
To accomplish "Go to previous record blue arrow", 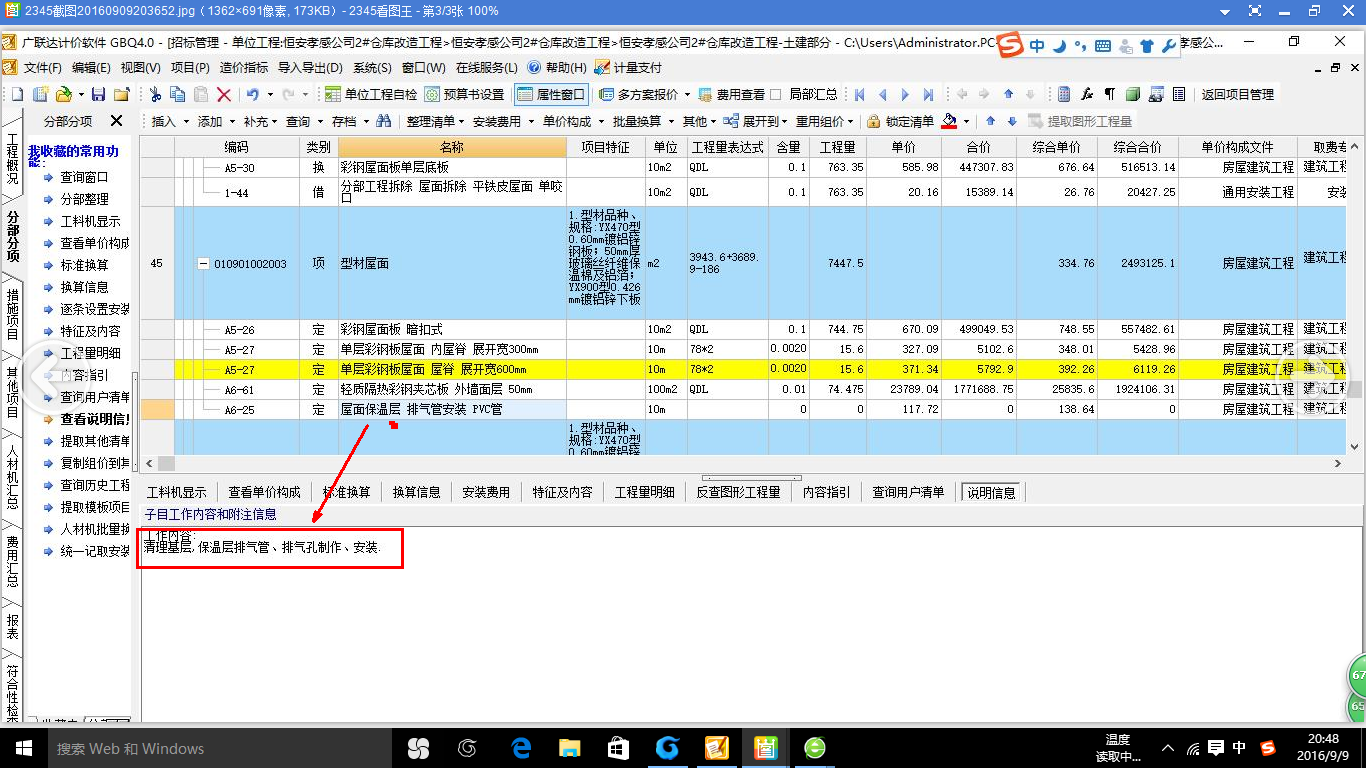I will (x=882, y=94).
